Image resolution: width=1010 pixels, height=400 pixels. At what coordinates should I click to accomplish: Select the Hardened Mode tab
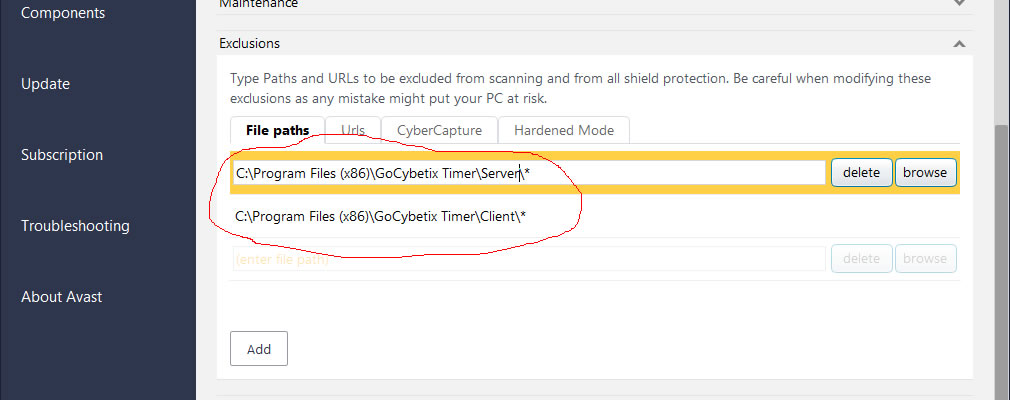pos(564,130)
